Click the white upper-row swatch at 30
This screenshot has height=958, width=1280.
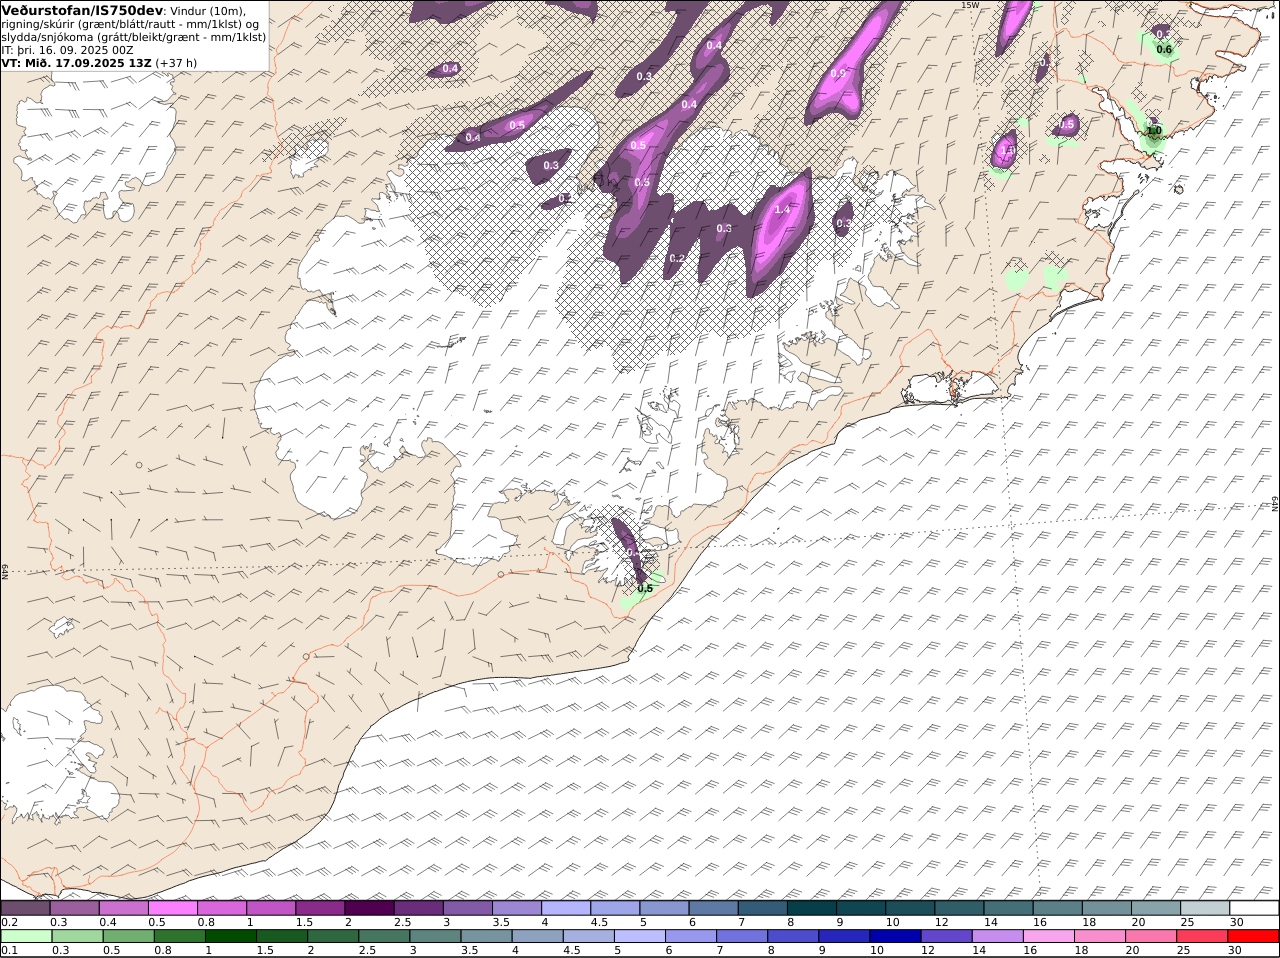(x=1254, y=908)
